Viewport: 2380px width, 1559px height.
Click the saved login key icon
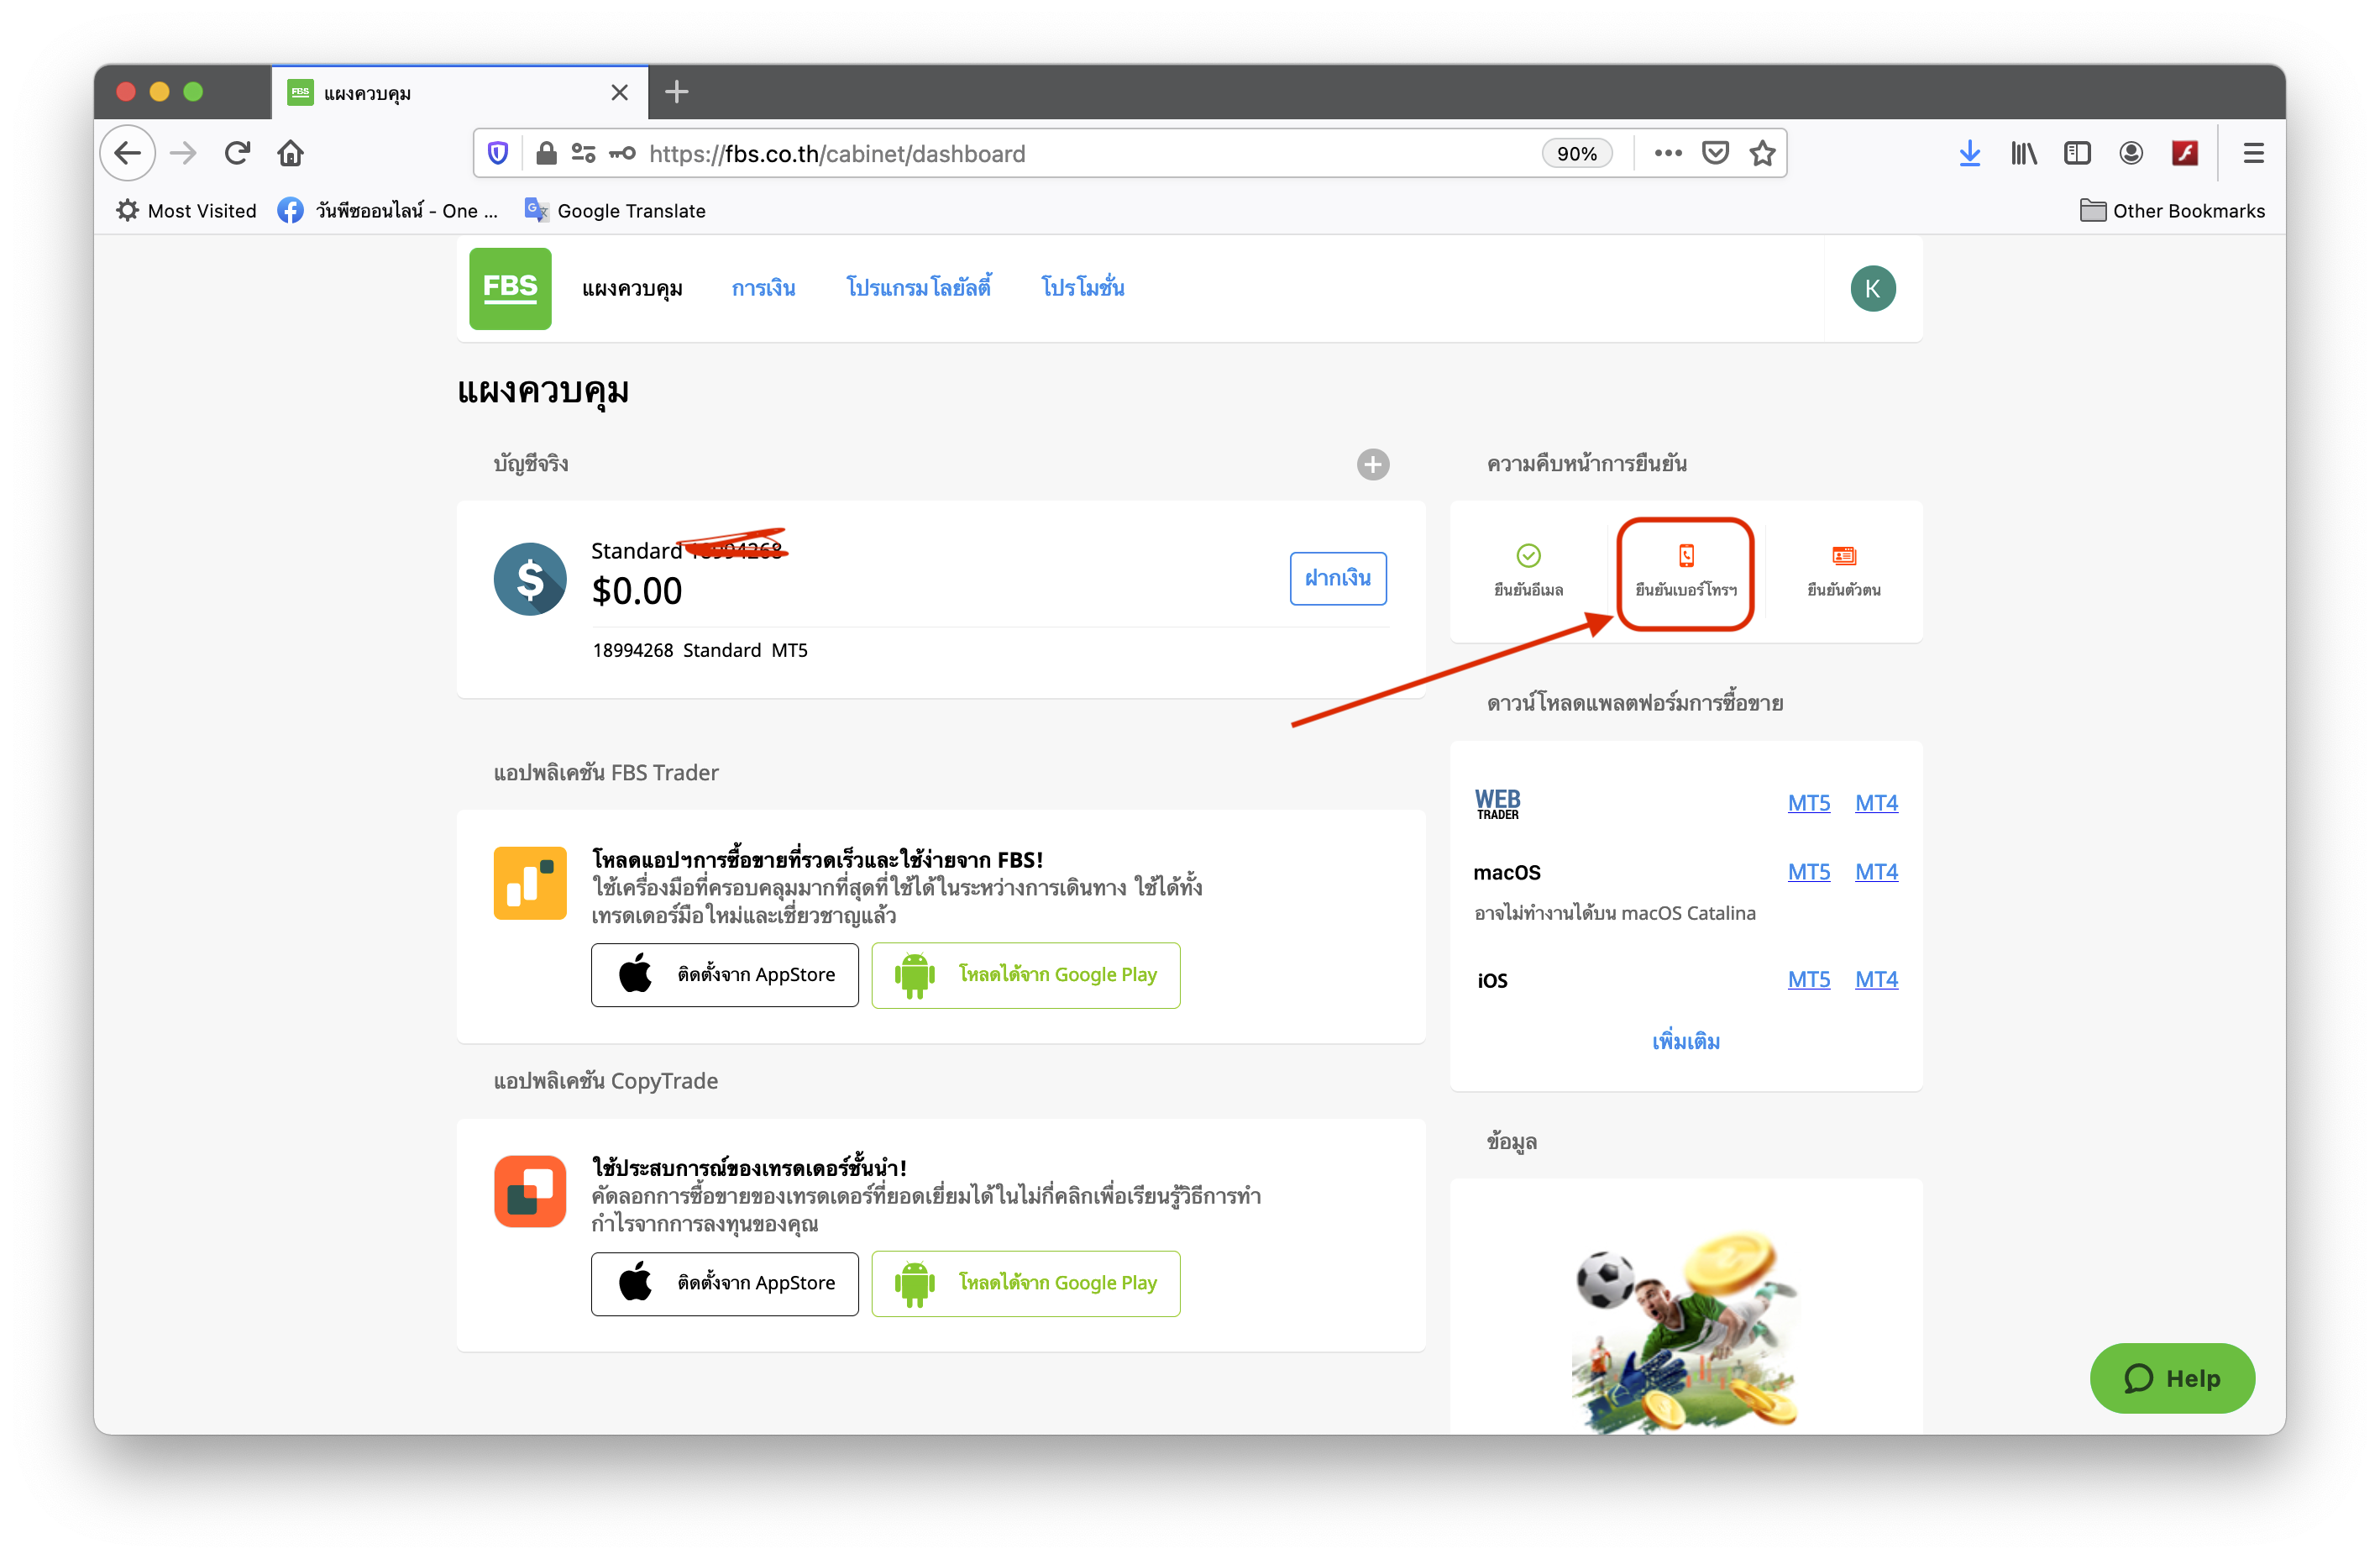tap(623, 153)
